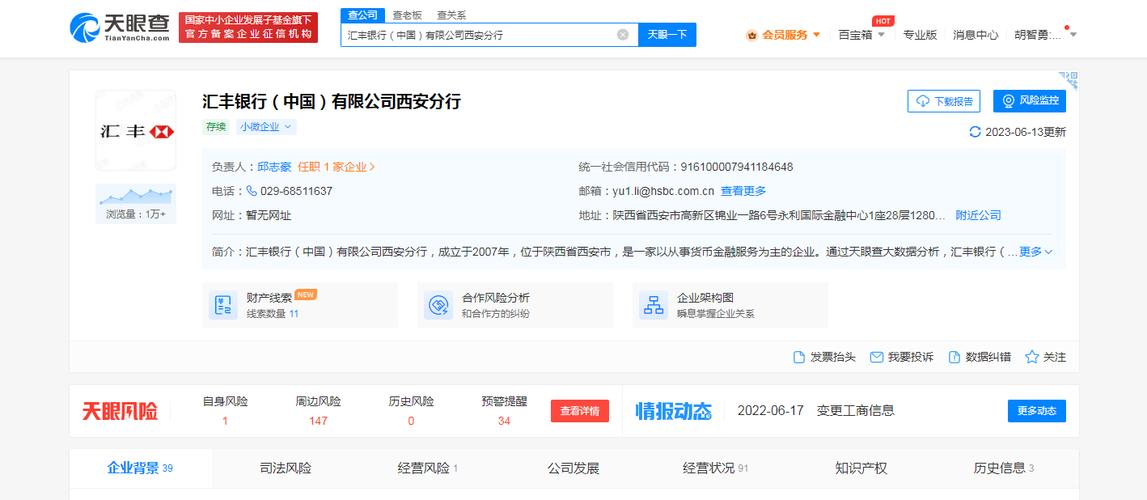Switch to 企业背景 tab
The width and height of the screenshot is (1147, 500).
140,469
